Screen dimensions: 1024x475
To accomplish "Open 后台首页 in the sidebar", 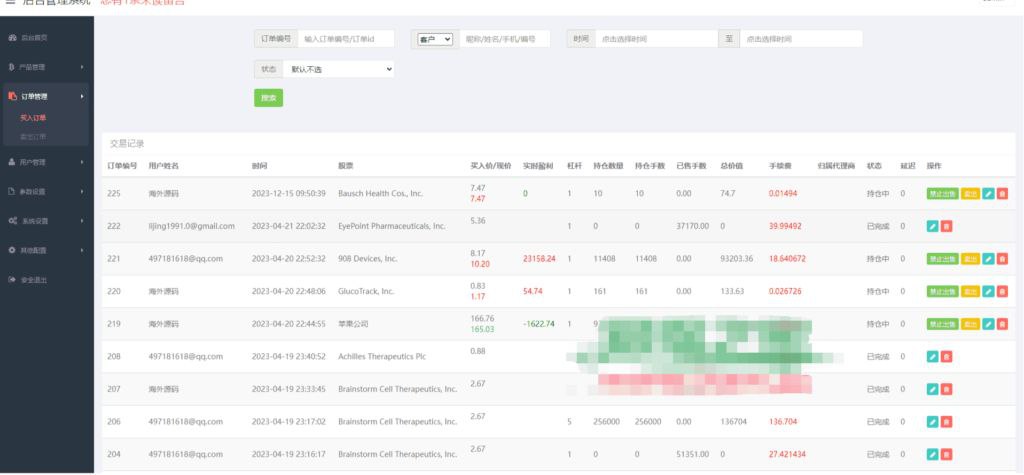I will pos(34,37).
